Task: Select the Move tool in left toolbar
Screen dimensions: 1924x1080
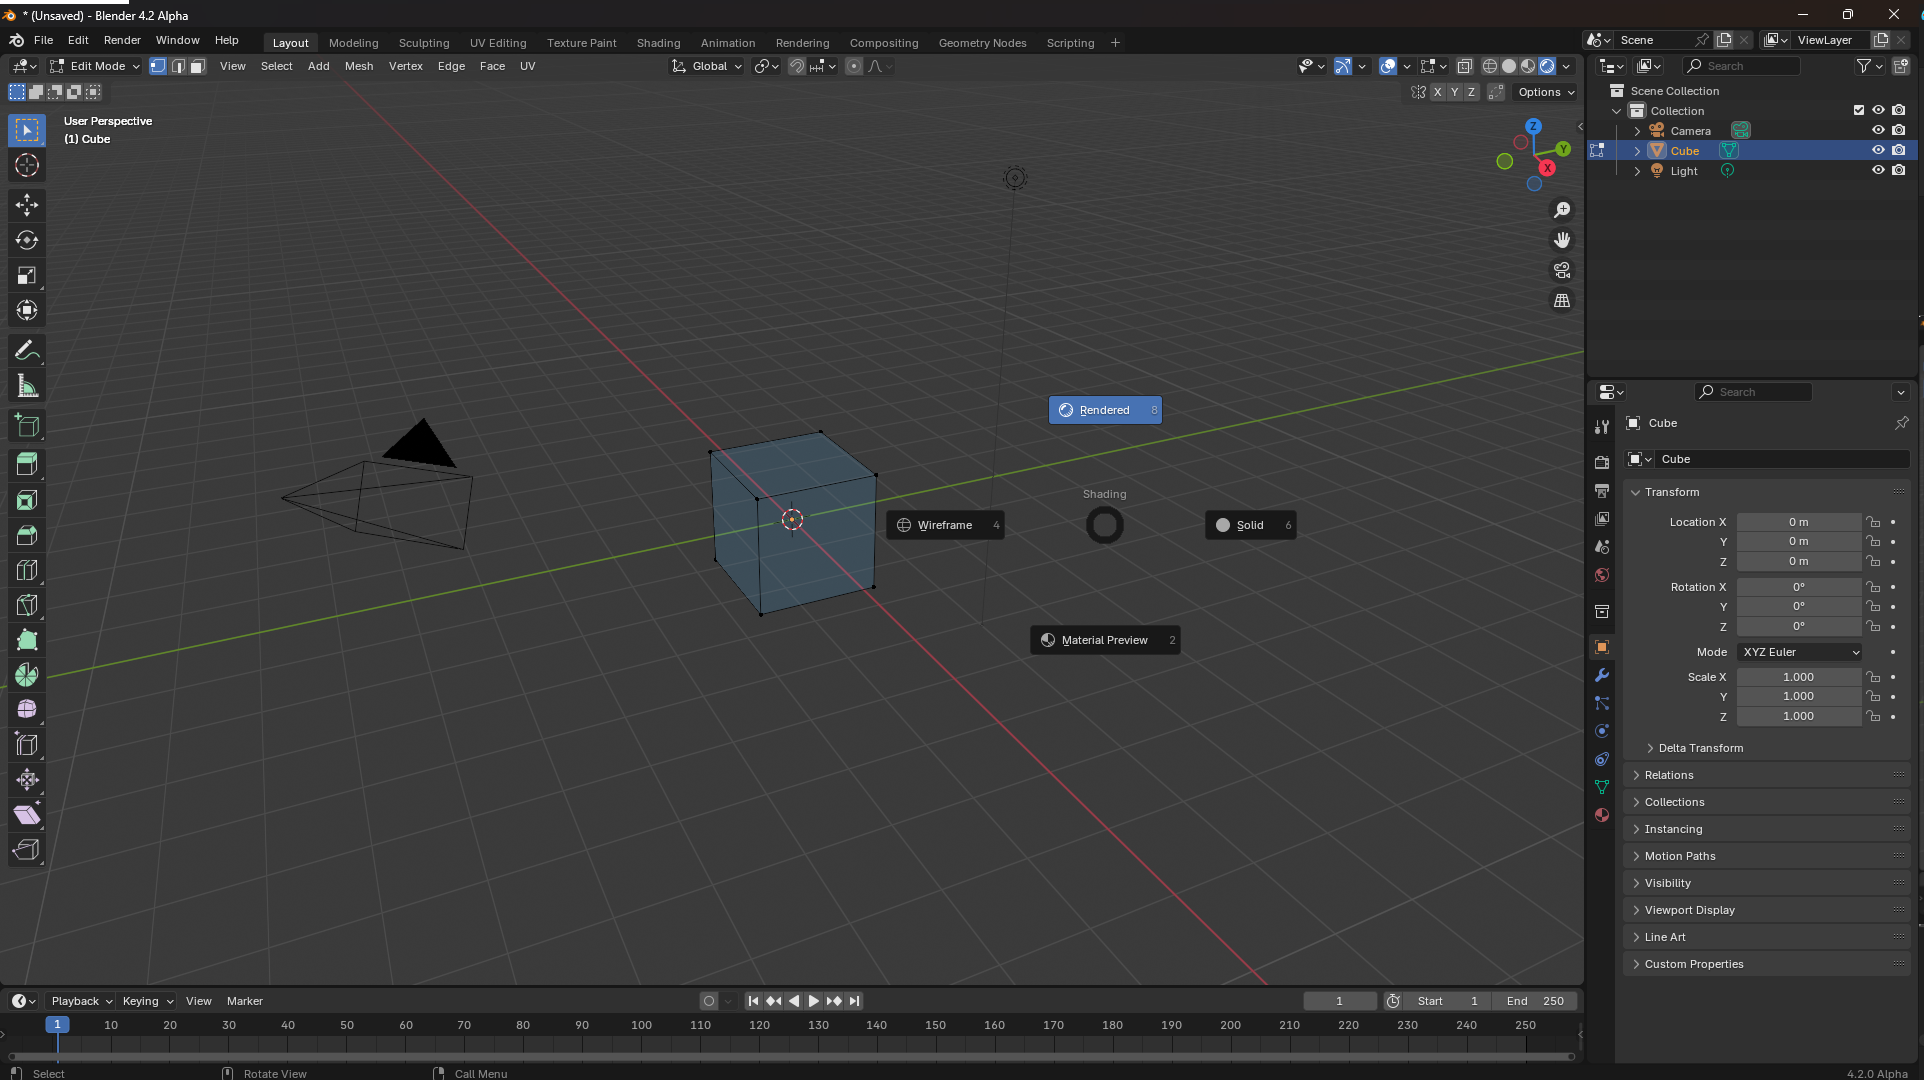Action: [27, 205]
